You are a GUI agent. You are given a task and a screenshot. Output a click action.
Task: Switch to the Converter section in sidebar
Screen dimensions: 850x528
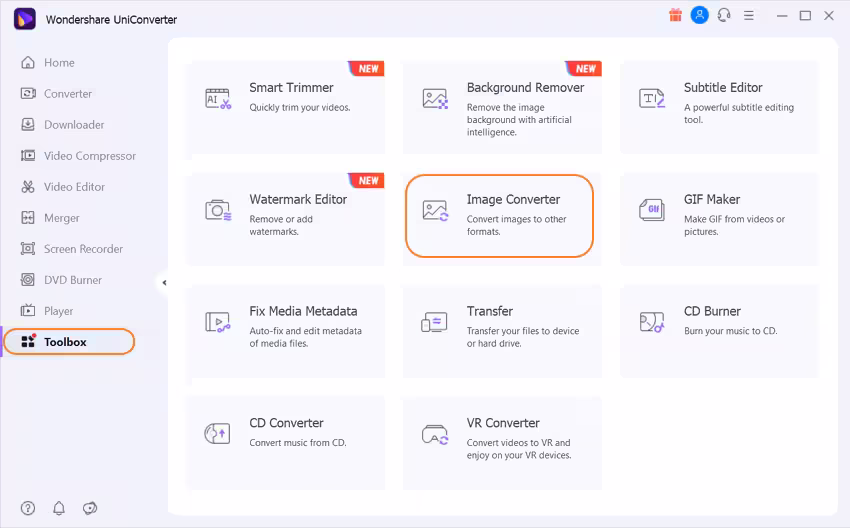point(67,94)
